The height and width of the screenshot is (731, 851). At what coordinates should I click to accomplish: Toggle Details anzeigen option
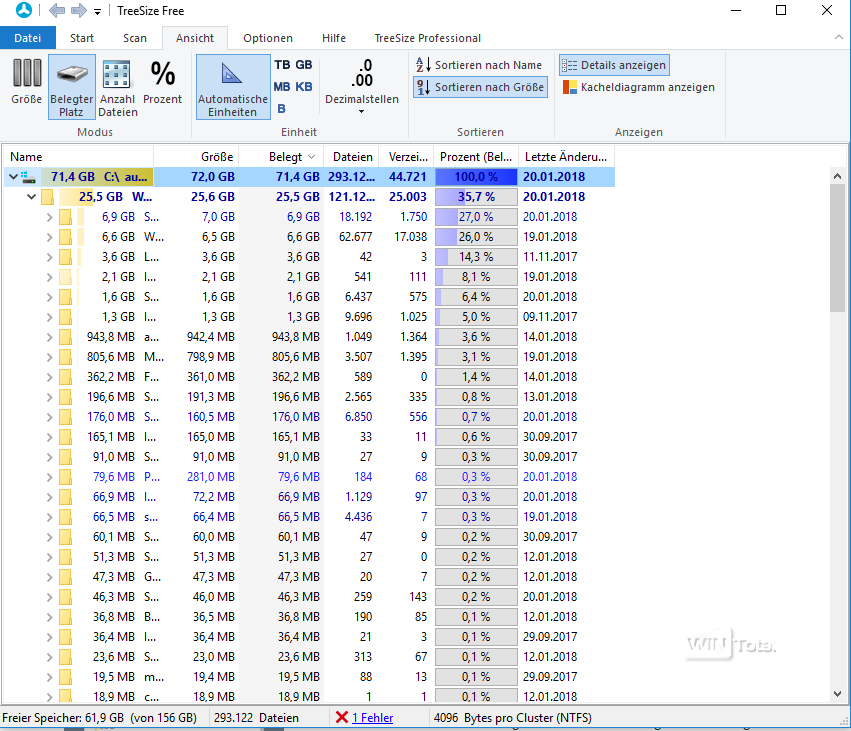pos(614,65)
